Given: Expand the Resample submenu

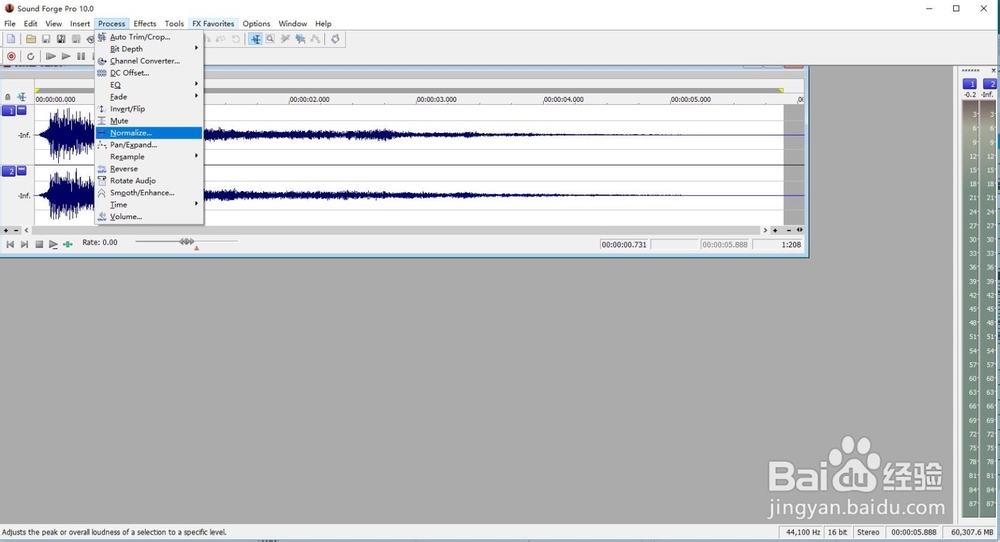Looking at the screenshot, I should click(149, 157).
